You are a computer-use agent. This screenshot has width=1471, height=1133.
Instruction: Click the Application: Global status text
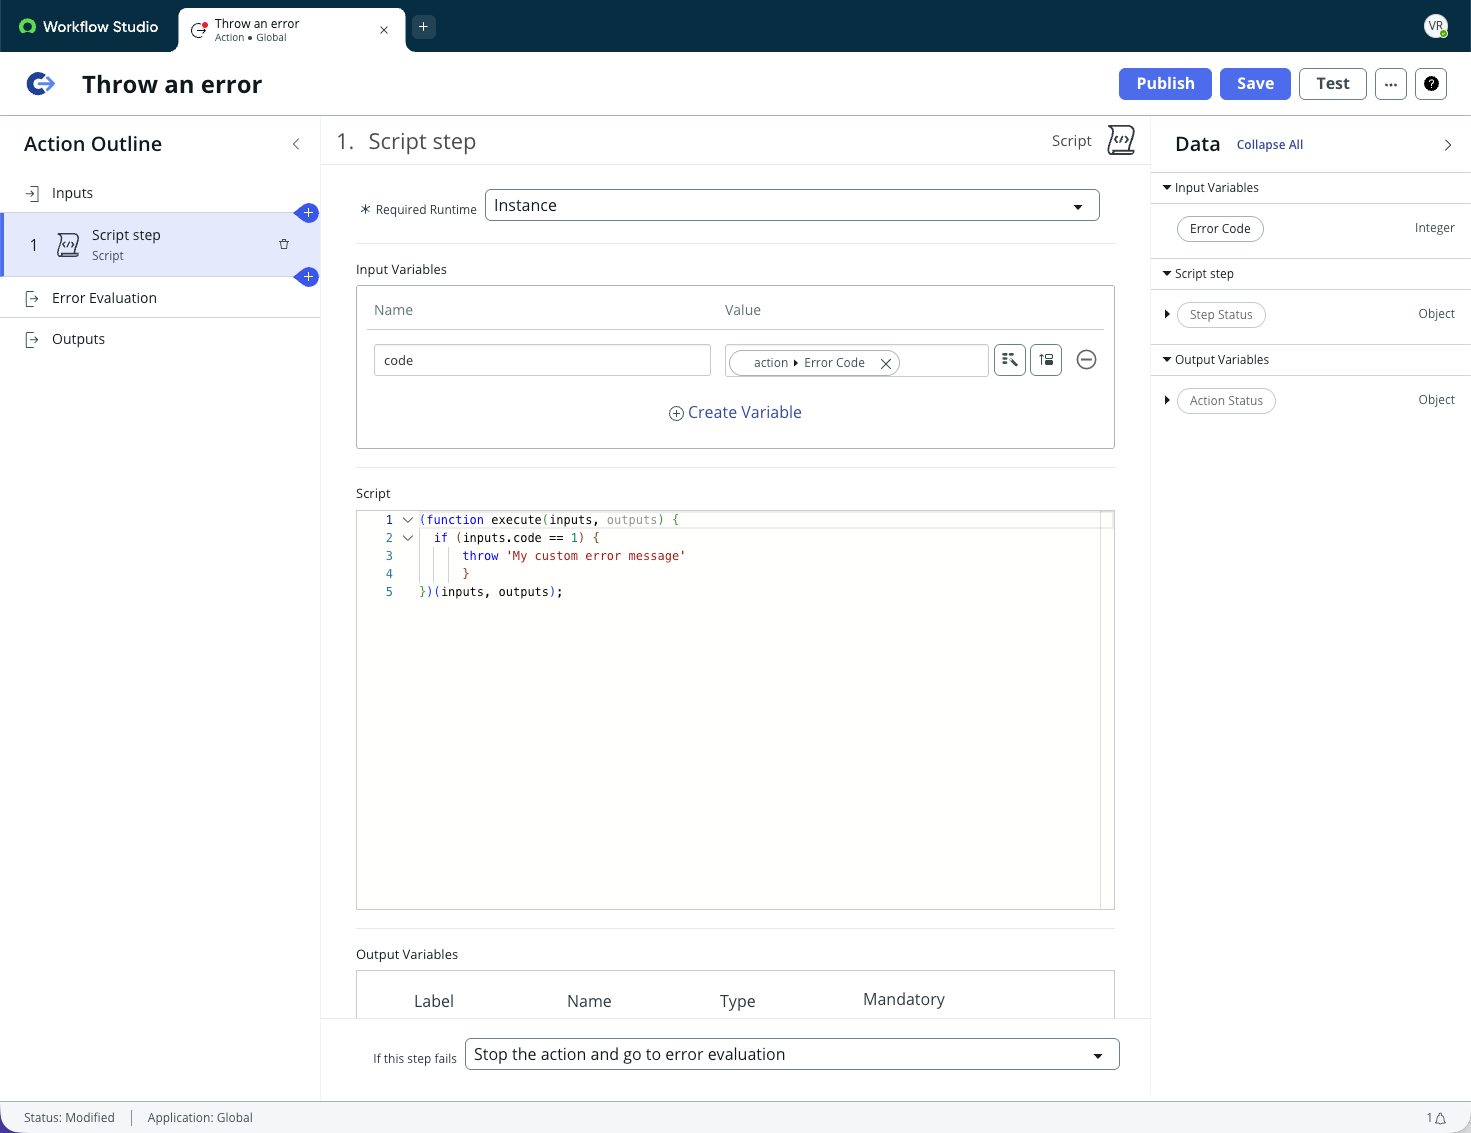point(200,1118)
